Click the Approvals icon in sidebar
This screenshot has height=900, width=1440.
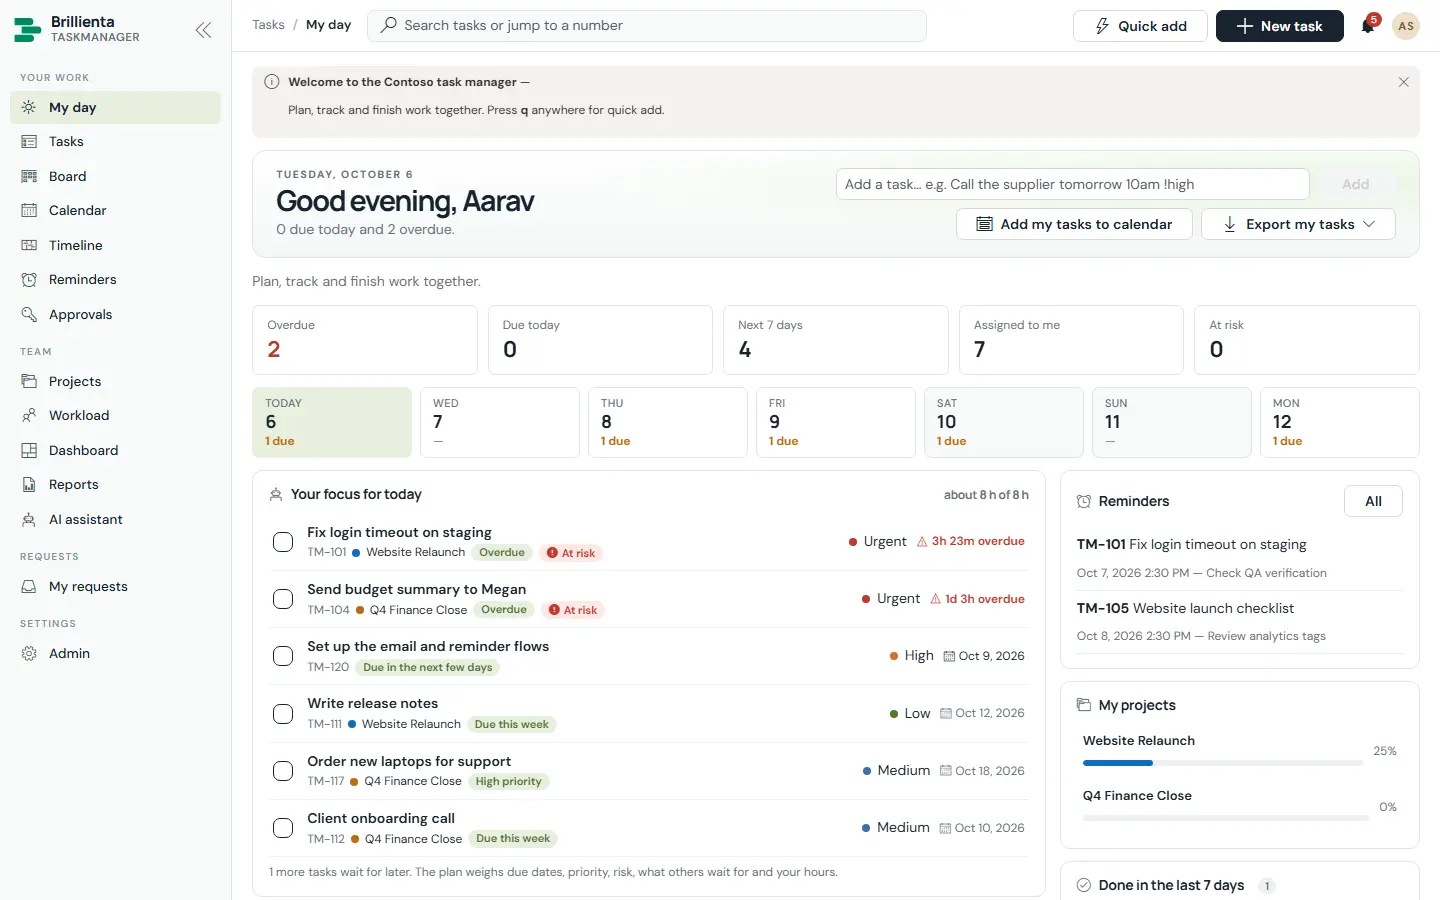[x=29, y=314]
